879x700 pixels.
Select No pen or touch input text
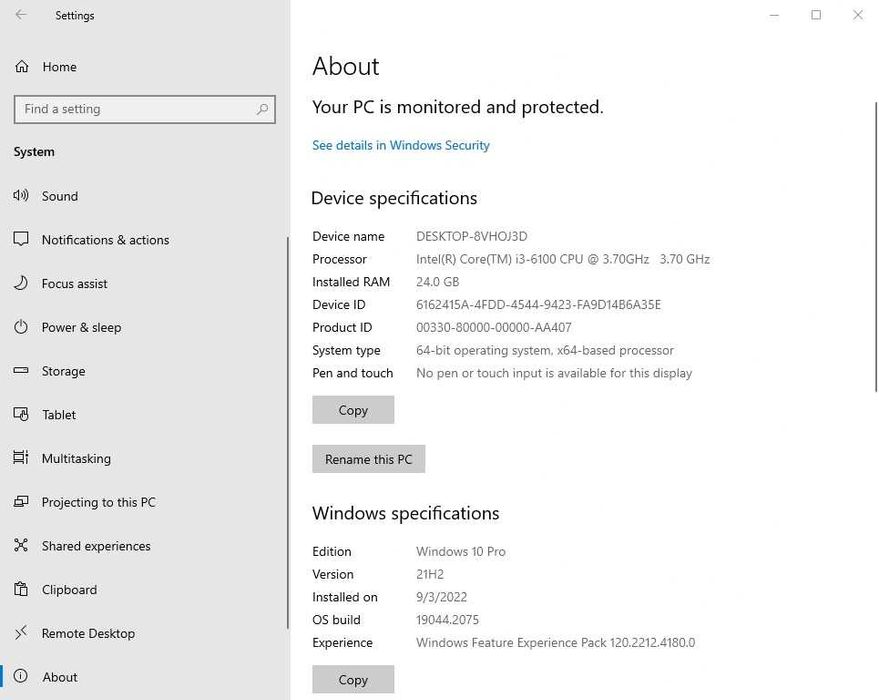[554, 373]
